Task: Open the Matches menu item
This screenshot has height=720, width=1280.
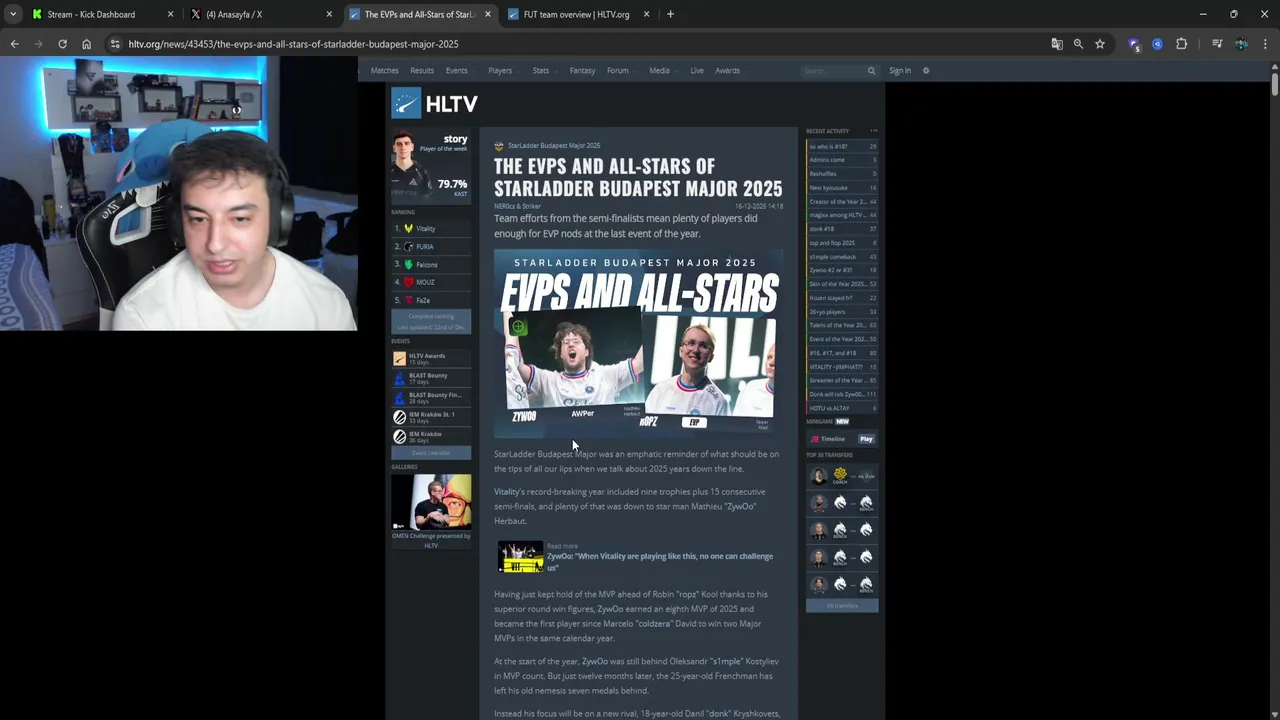Action: 385,71
